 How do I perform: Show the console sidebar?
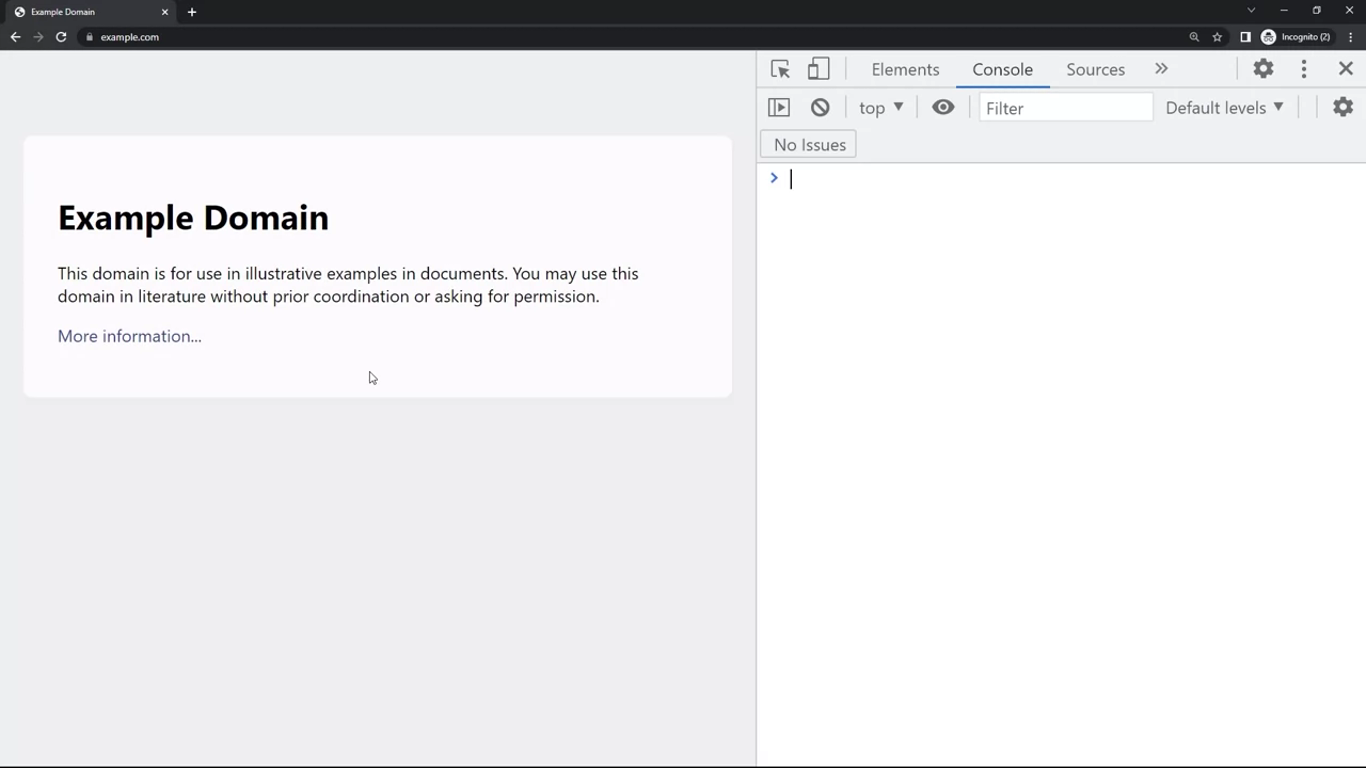(x=779, y=108)
